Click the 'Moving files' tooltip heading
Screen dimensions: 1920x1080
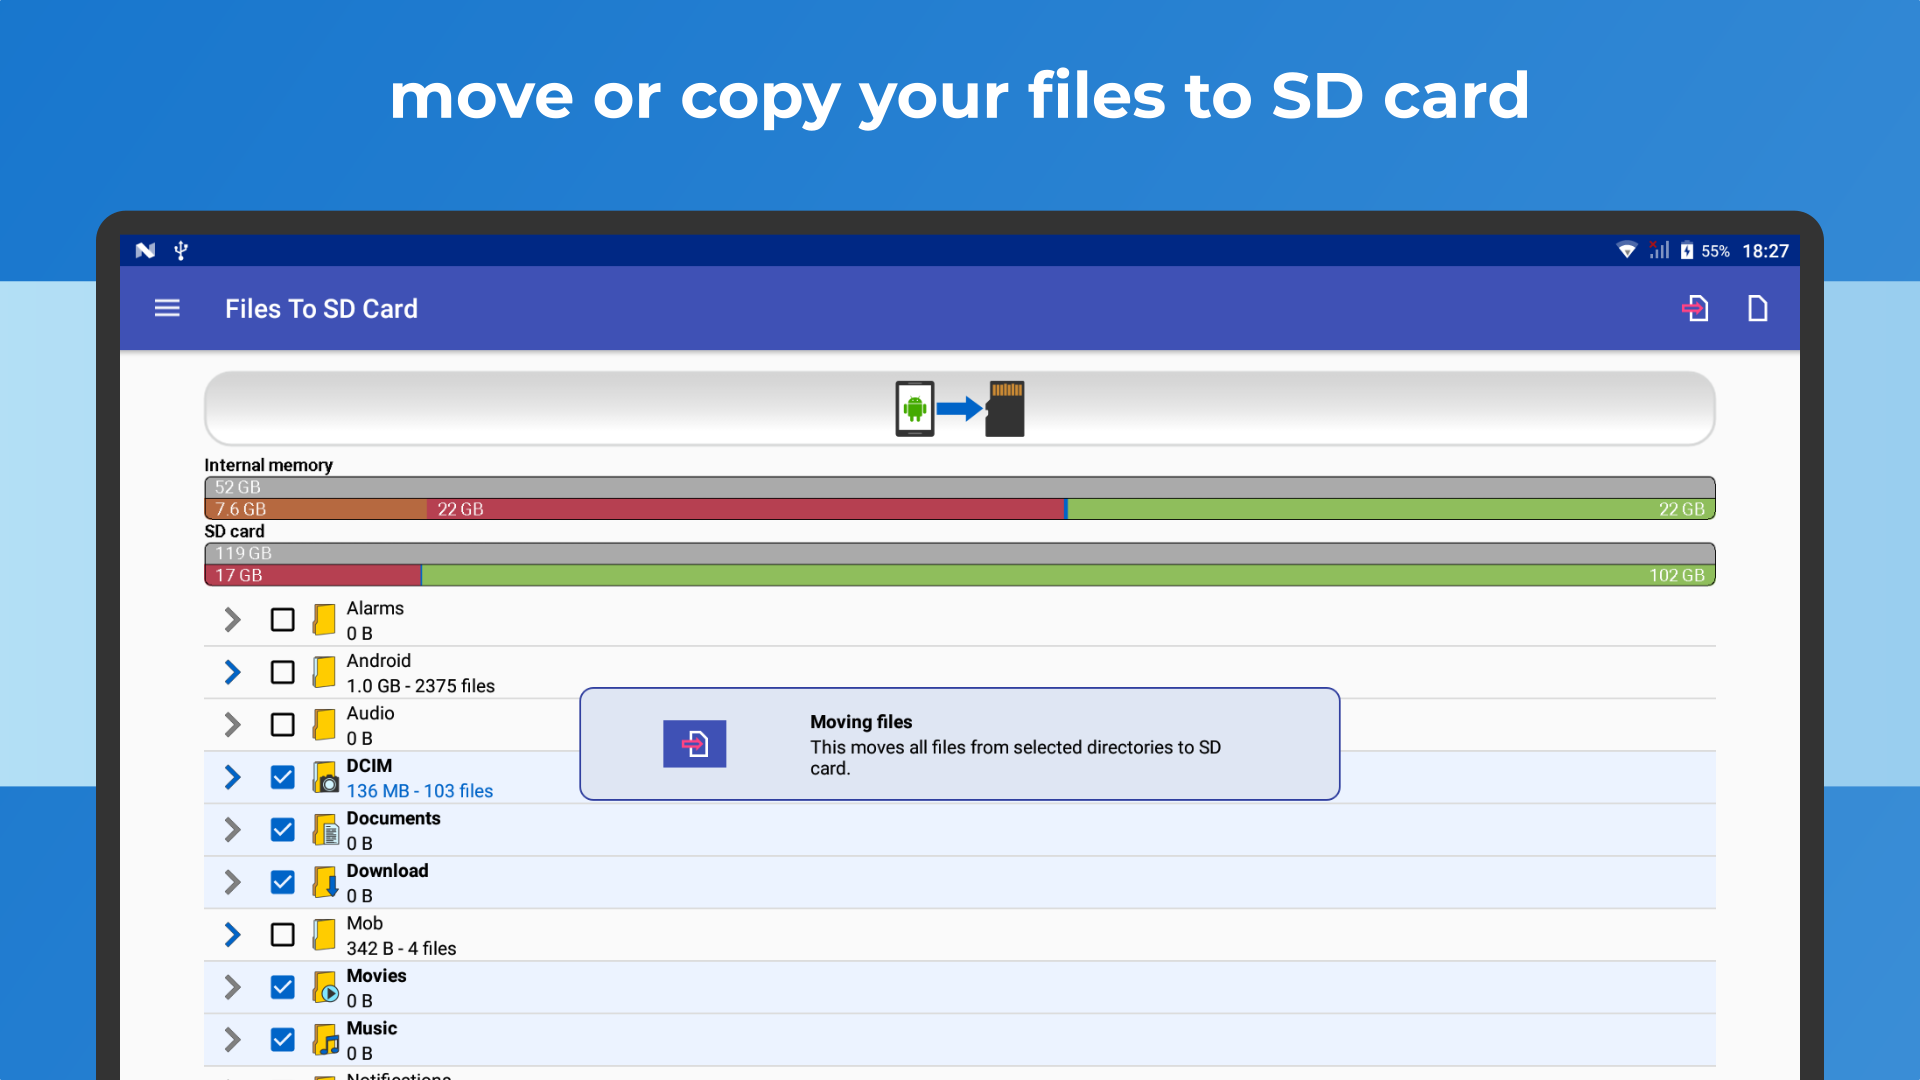[x=861, y=722]
